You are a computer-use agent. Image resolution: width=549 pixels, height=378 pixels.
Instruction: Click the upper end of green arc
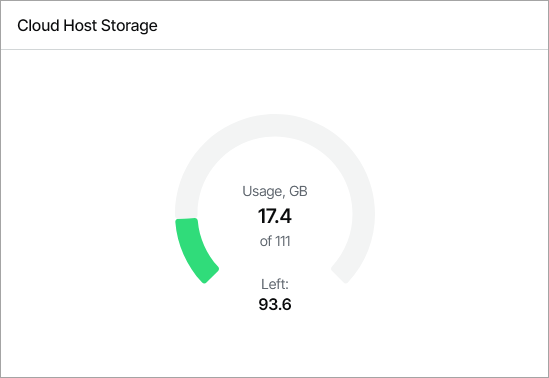click(x=187, y=223)
